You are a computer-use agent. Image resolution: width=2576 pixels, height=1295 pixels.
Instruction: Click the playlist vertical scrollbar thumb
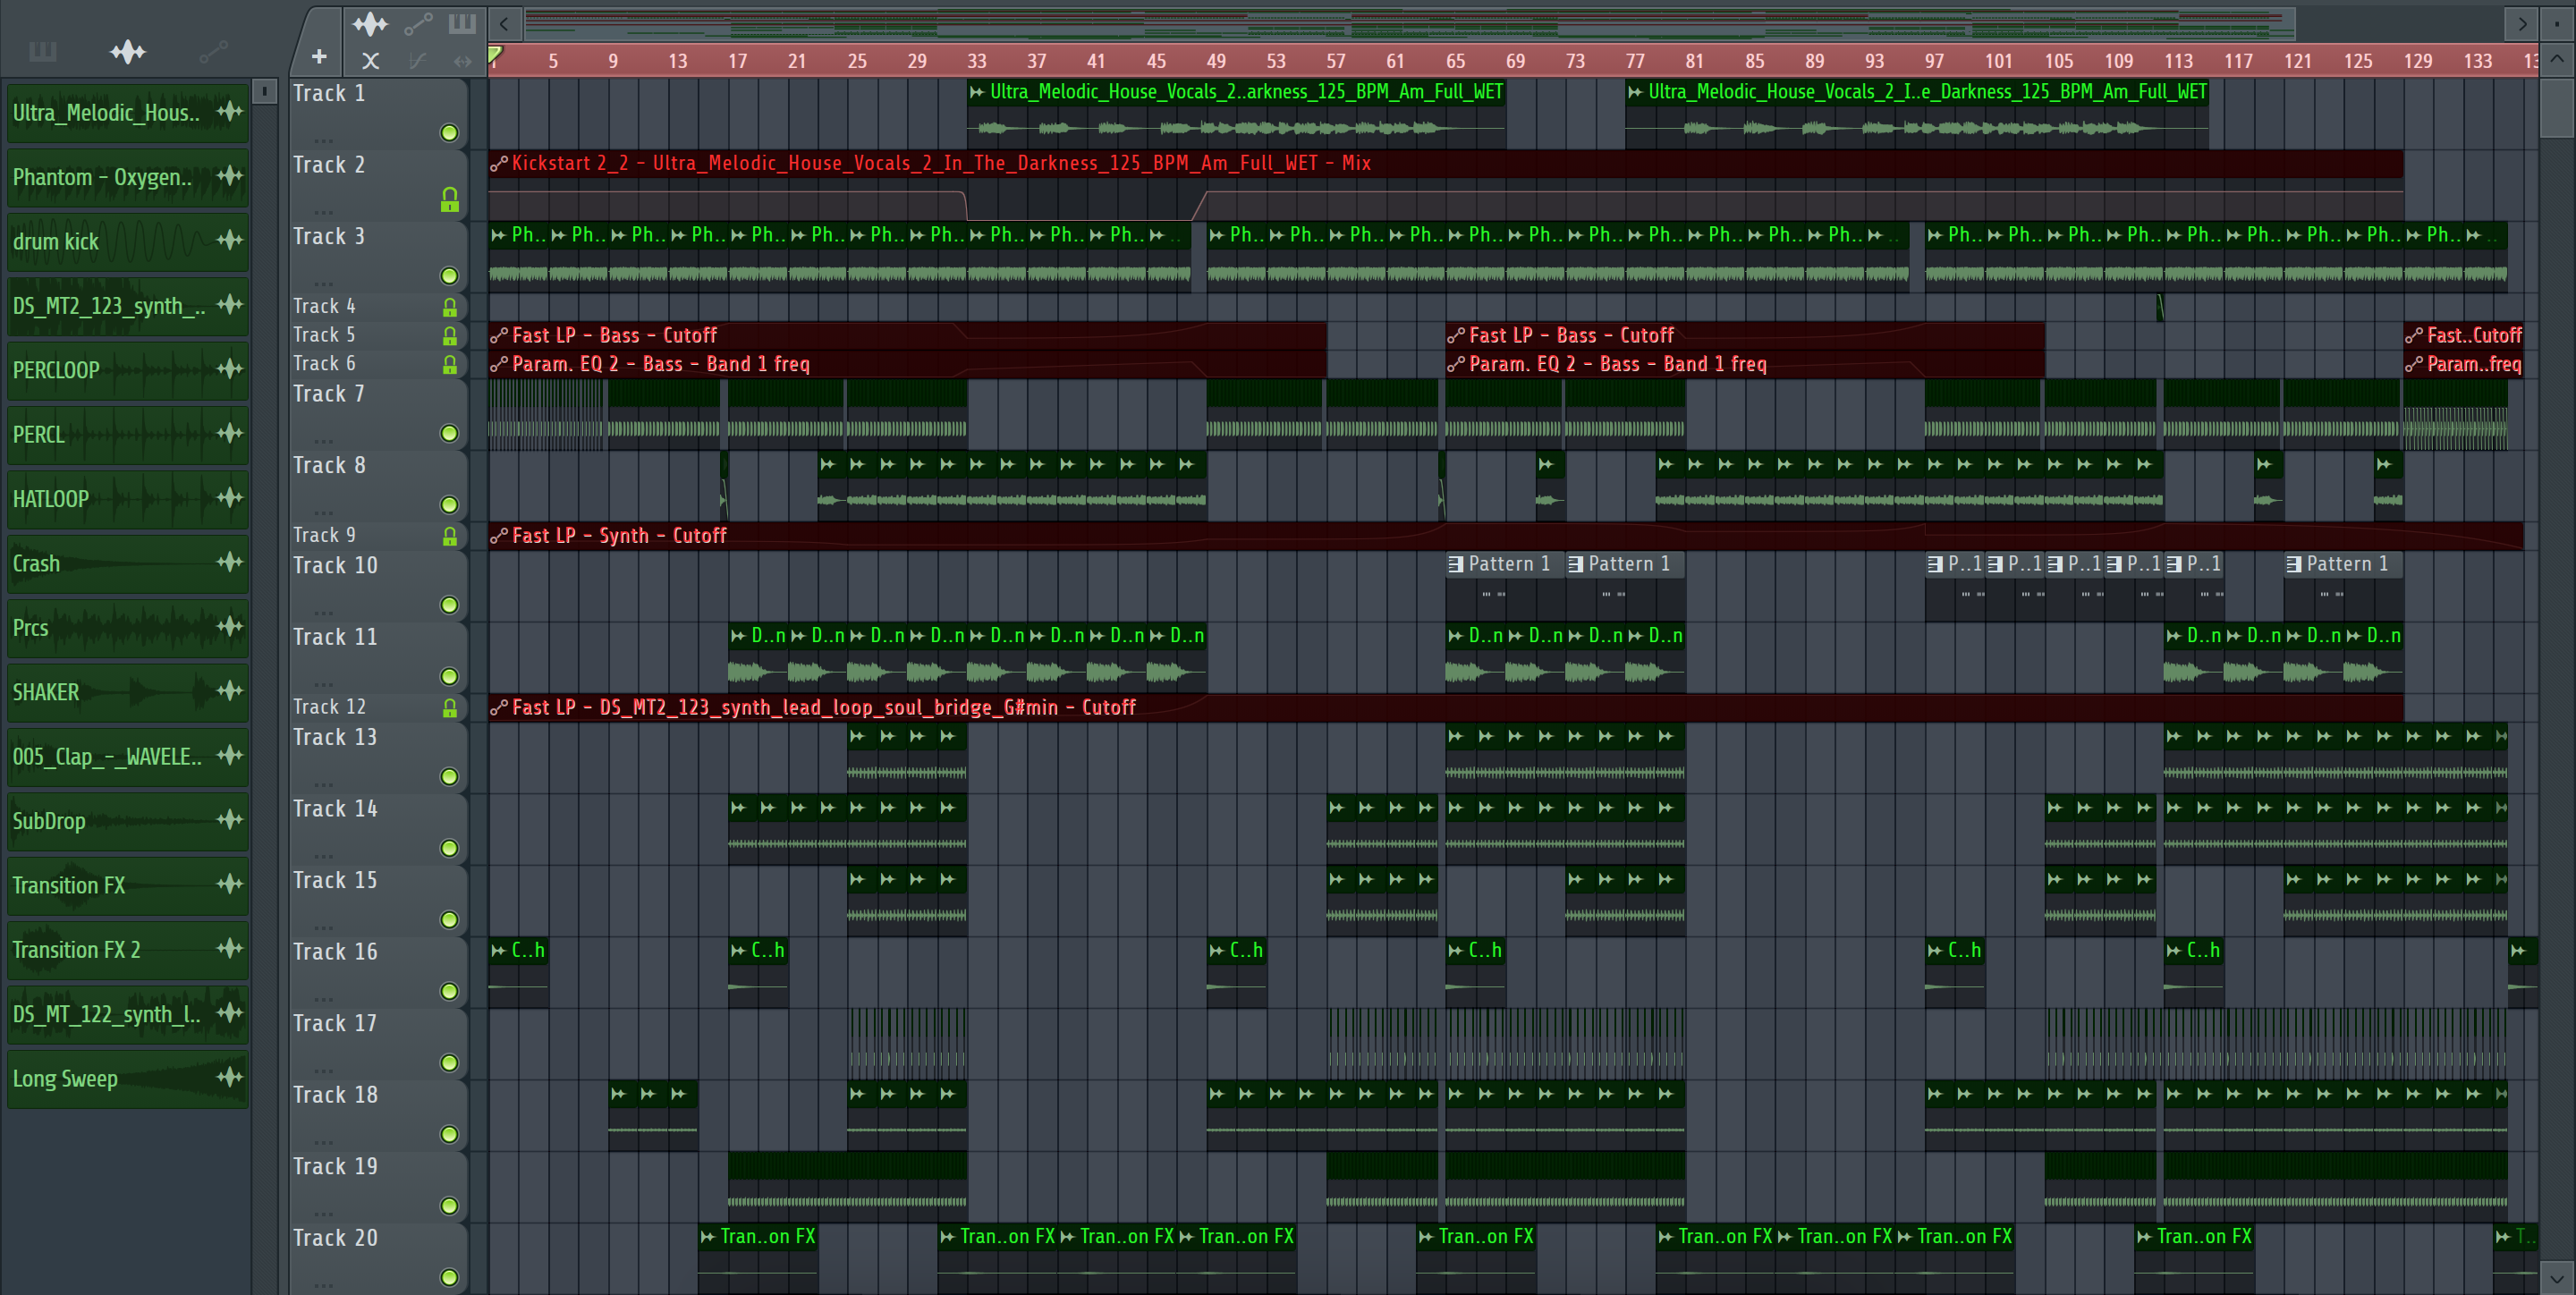click(2556, 107)
